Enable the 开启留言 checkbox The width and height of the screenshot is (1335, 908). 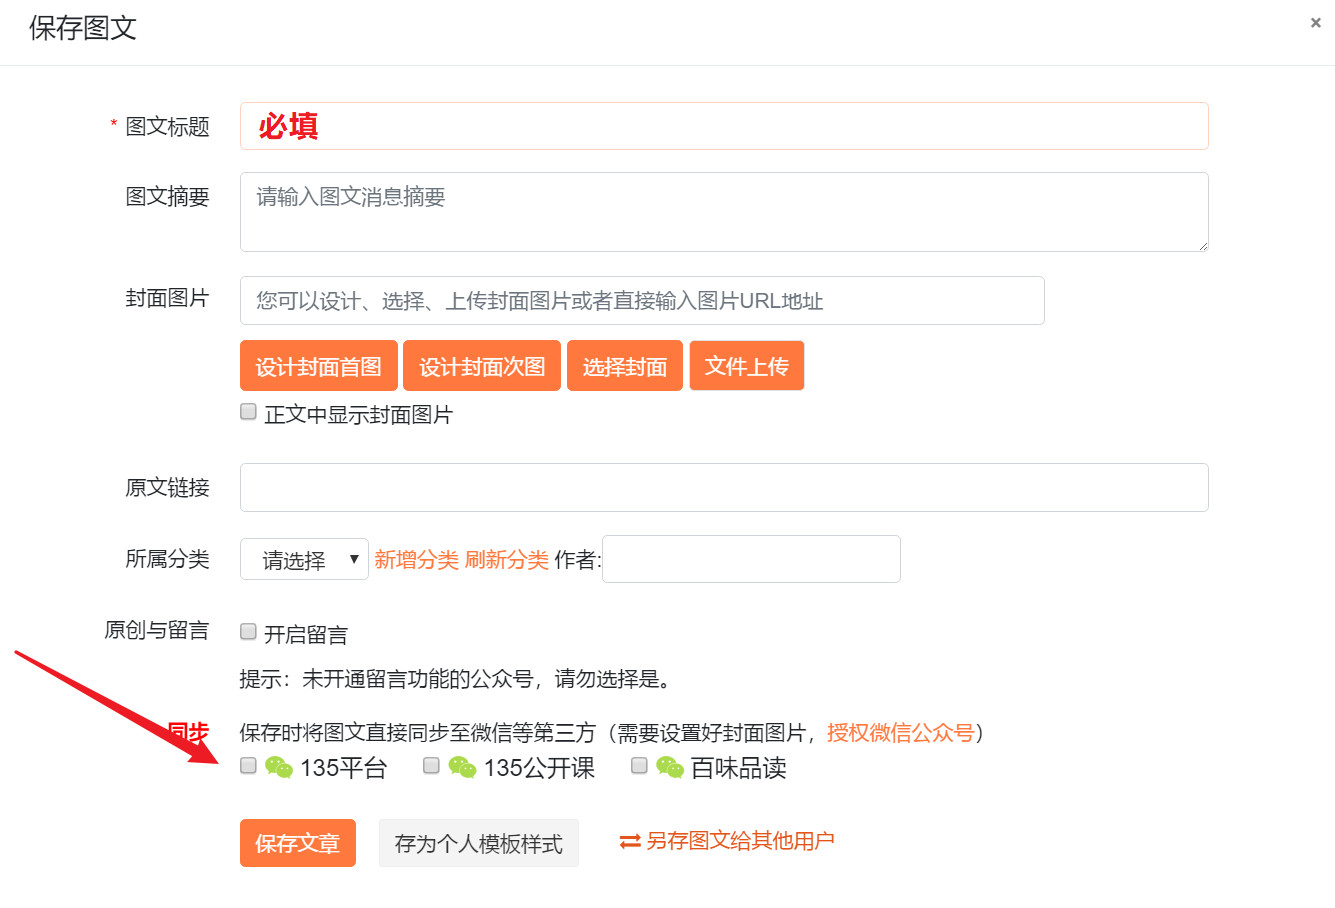[247, 630]
